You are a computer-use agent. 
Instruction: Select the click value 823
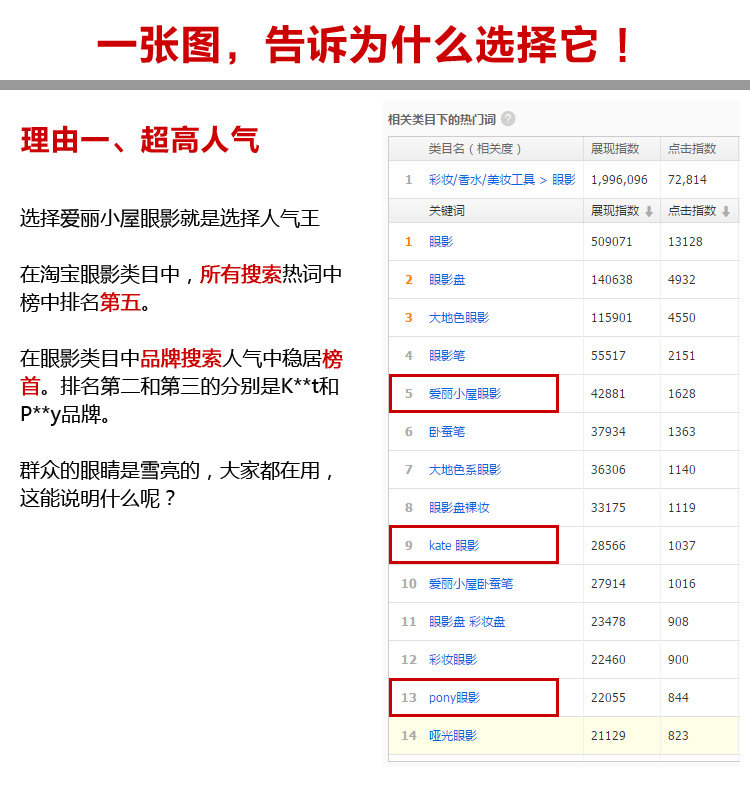(678, 736)
